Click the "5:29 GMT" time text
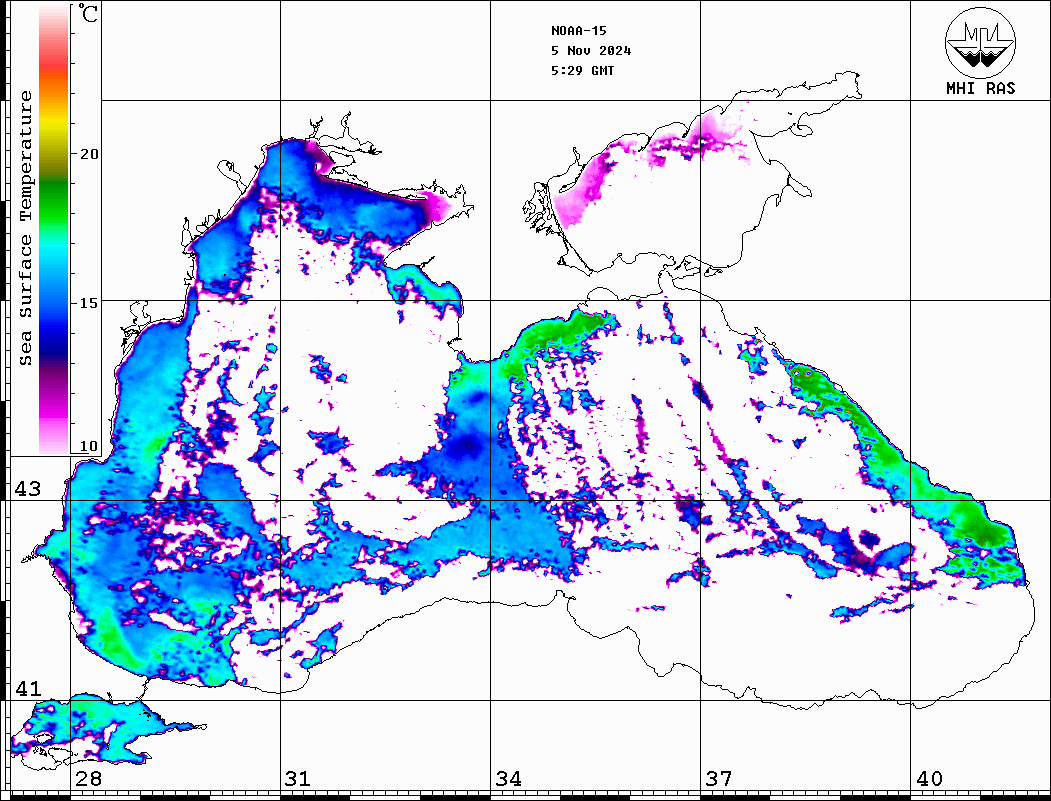The width and height of the screenshot is (1051, 801). 582,70
